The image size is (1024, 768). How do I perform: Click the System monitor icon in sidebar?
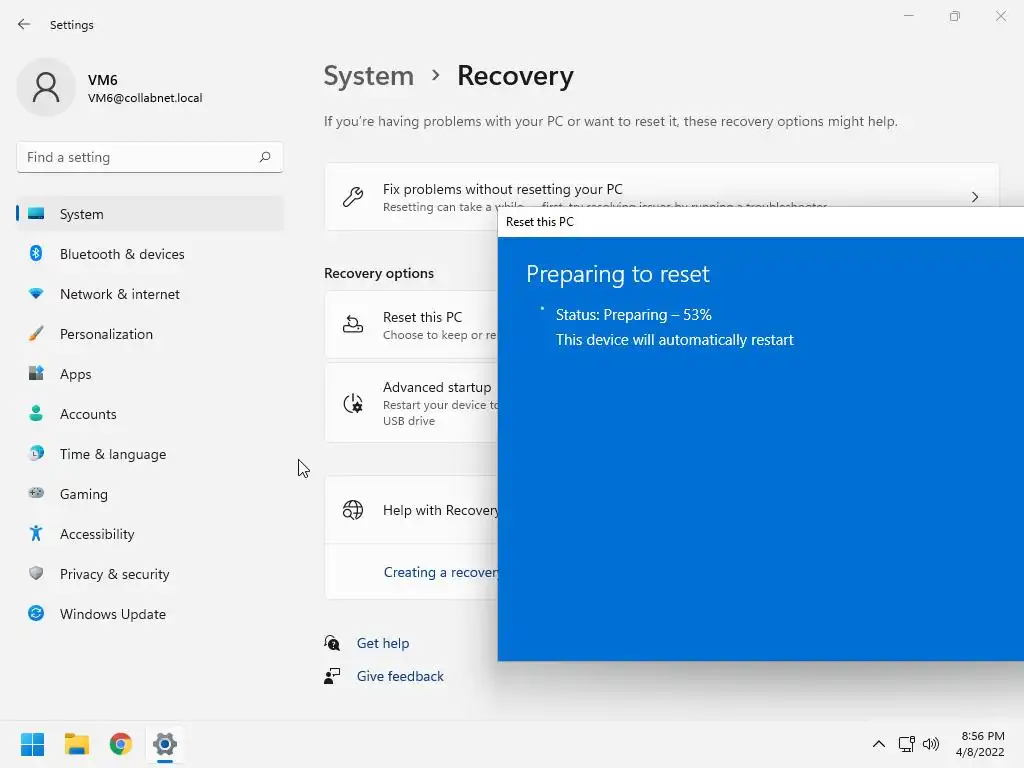pos(36,214)
